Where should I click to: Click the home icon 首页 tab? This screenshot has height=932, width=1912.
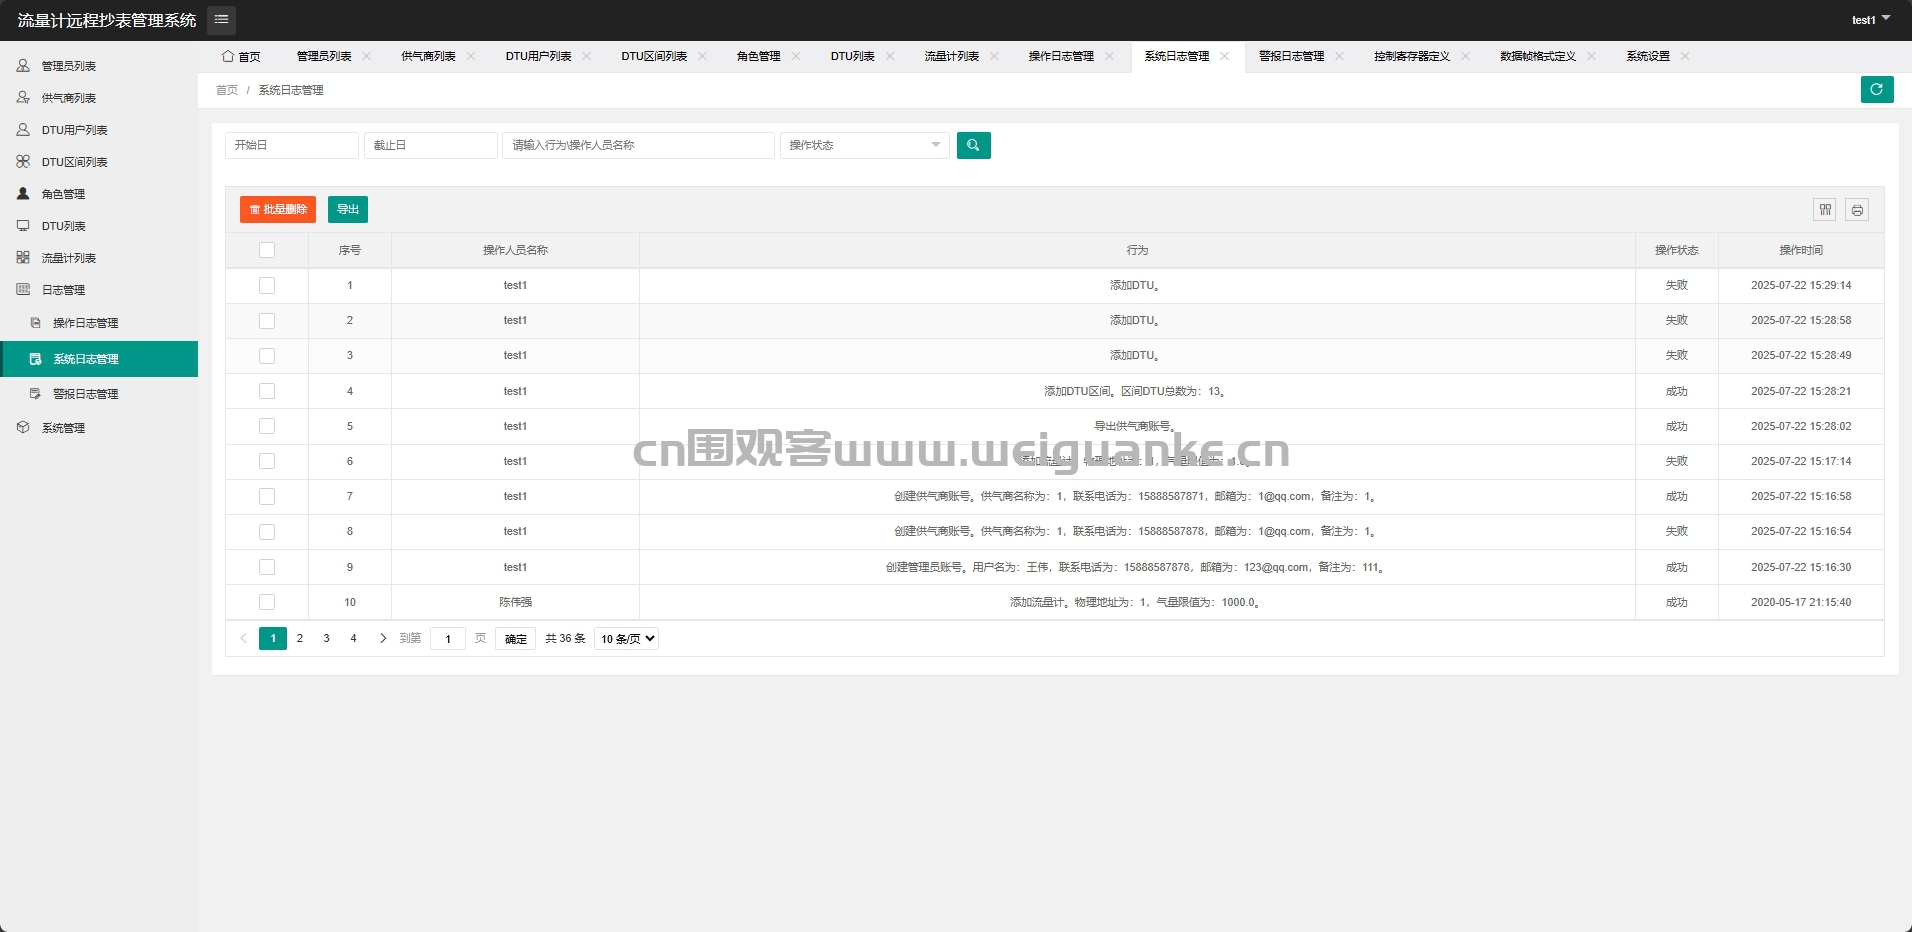(x=241, y=56)
